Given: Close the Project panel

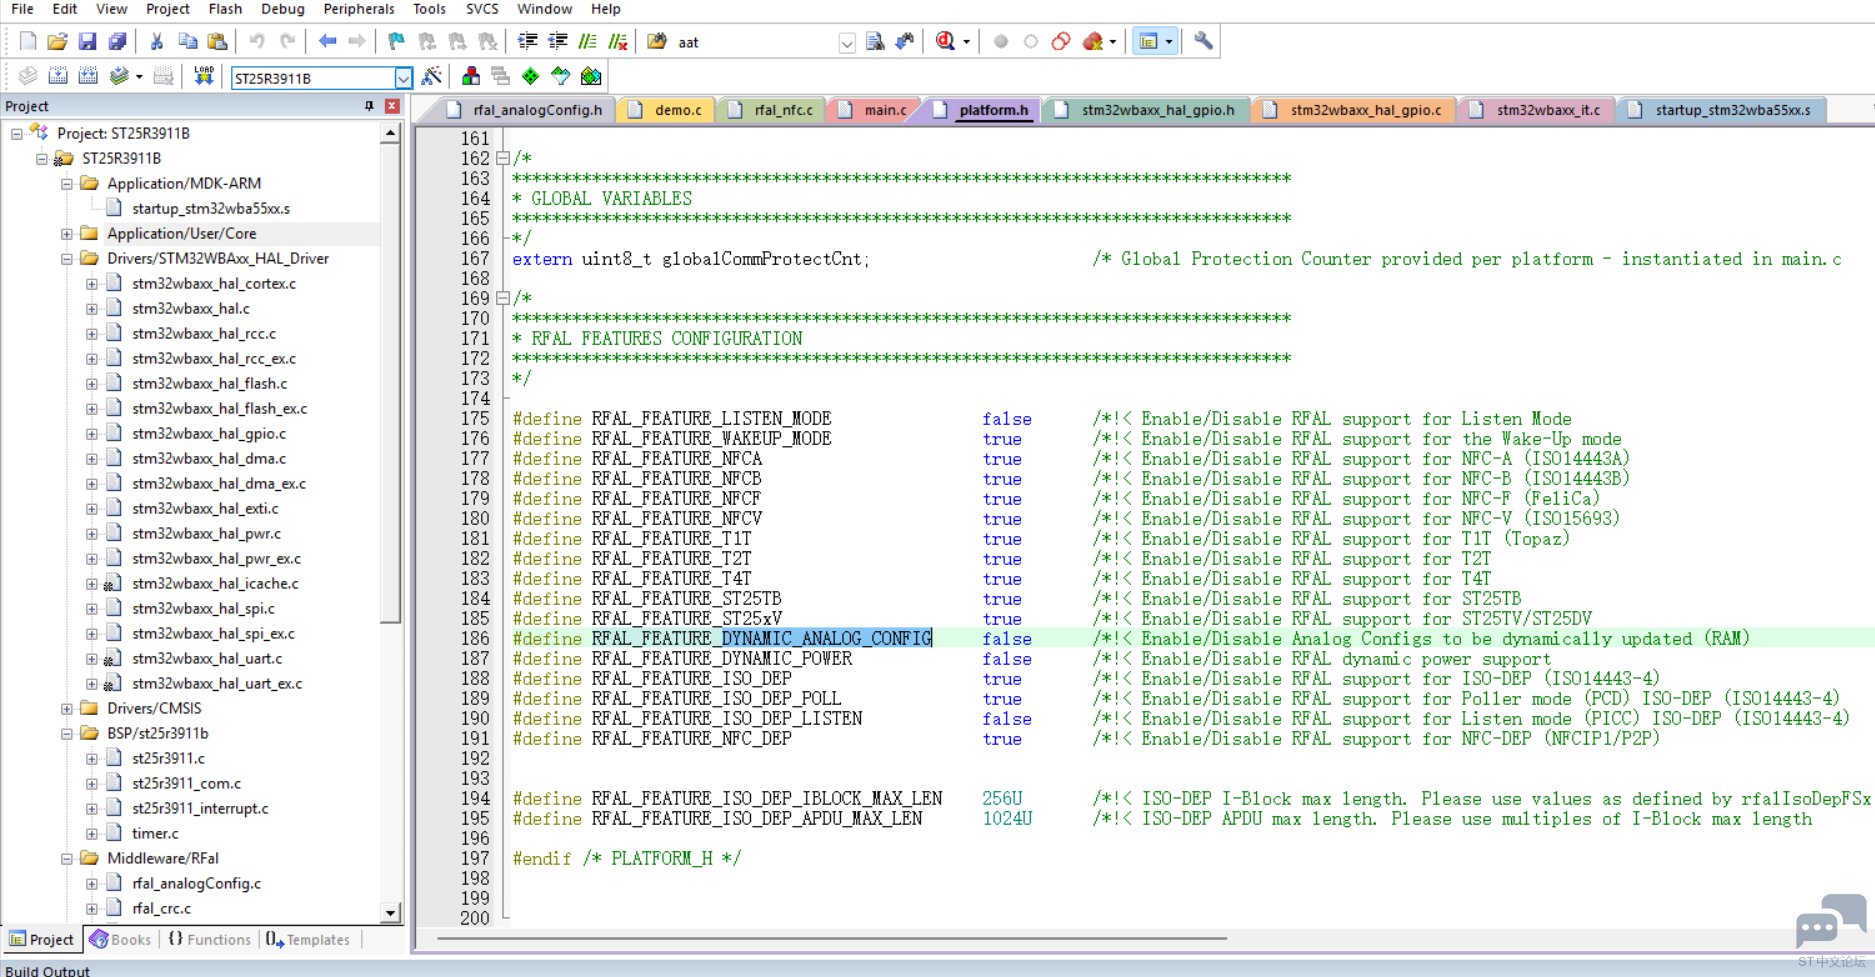Looking at the screenshot, I should pyautogui.click(x=392, y=106).
